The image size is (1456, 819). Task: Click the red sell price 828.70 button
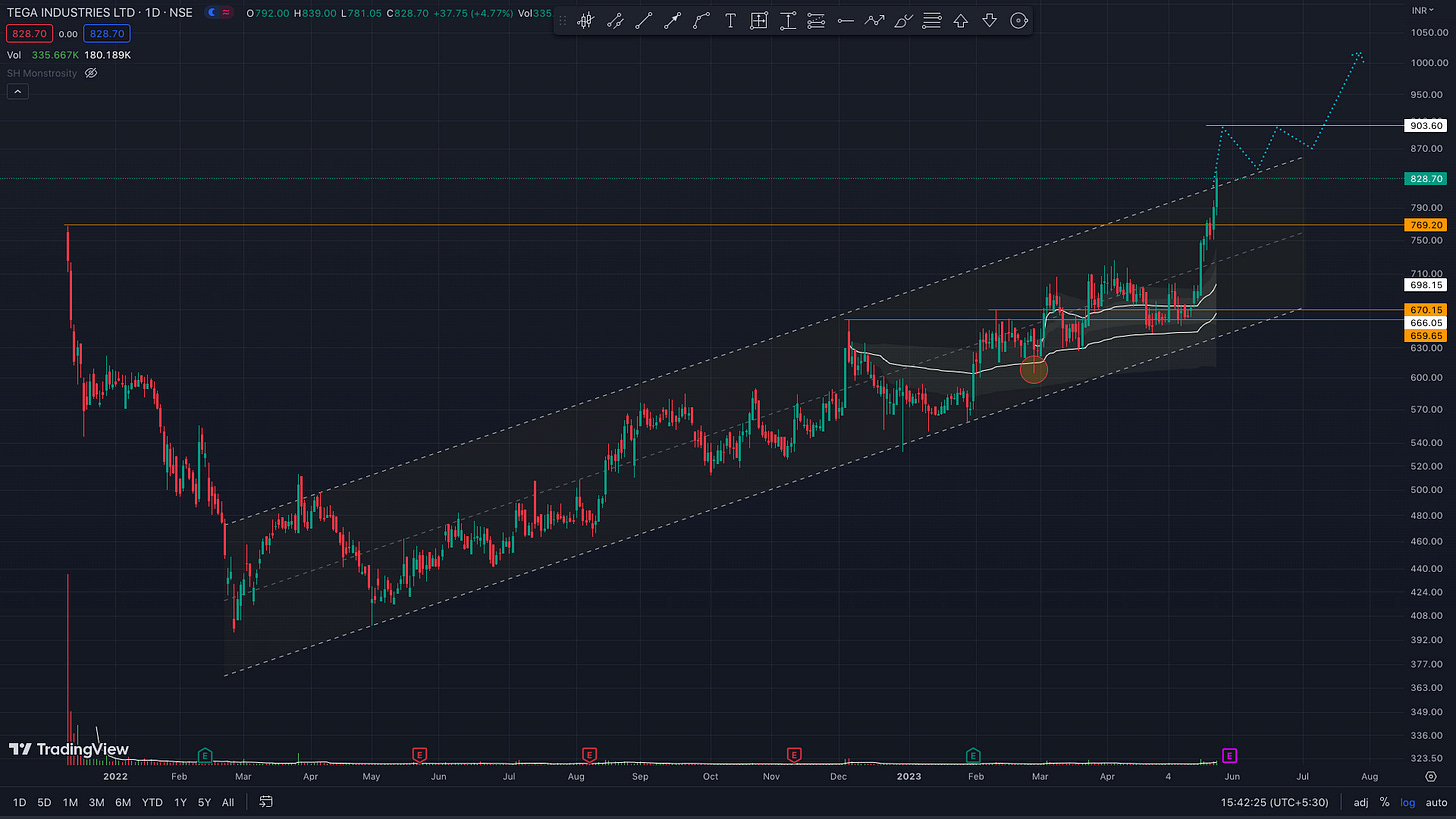[29, 33]
